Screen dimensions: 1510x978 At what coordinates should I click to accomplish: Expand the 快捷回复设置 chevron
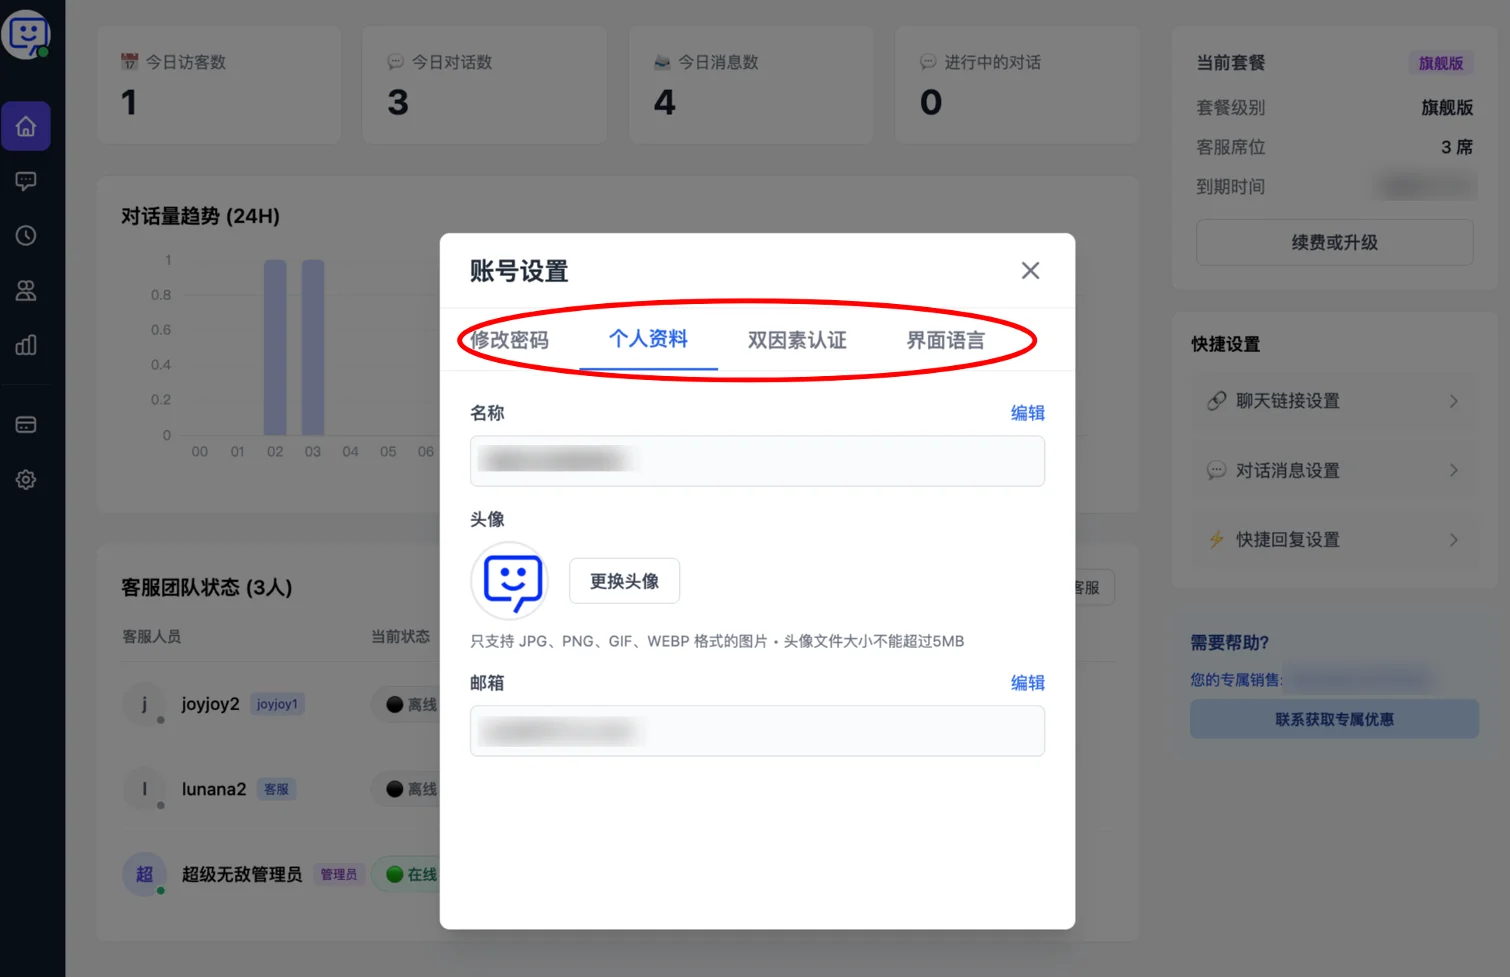[1455, 539]
